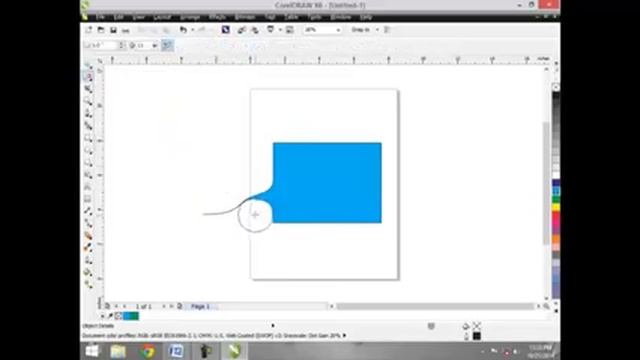Open the View menu
Viewport: 640px width, 360px height.
pos(138,17)
